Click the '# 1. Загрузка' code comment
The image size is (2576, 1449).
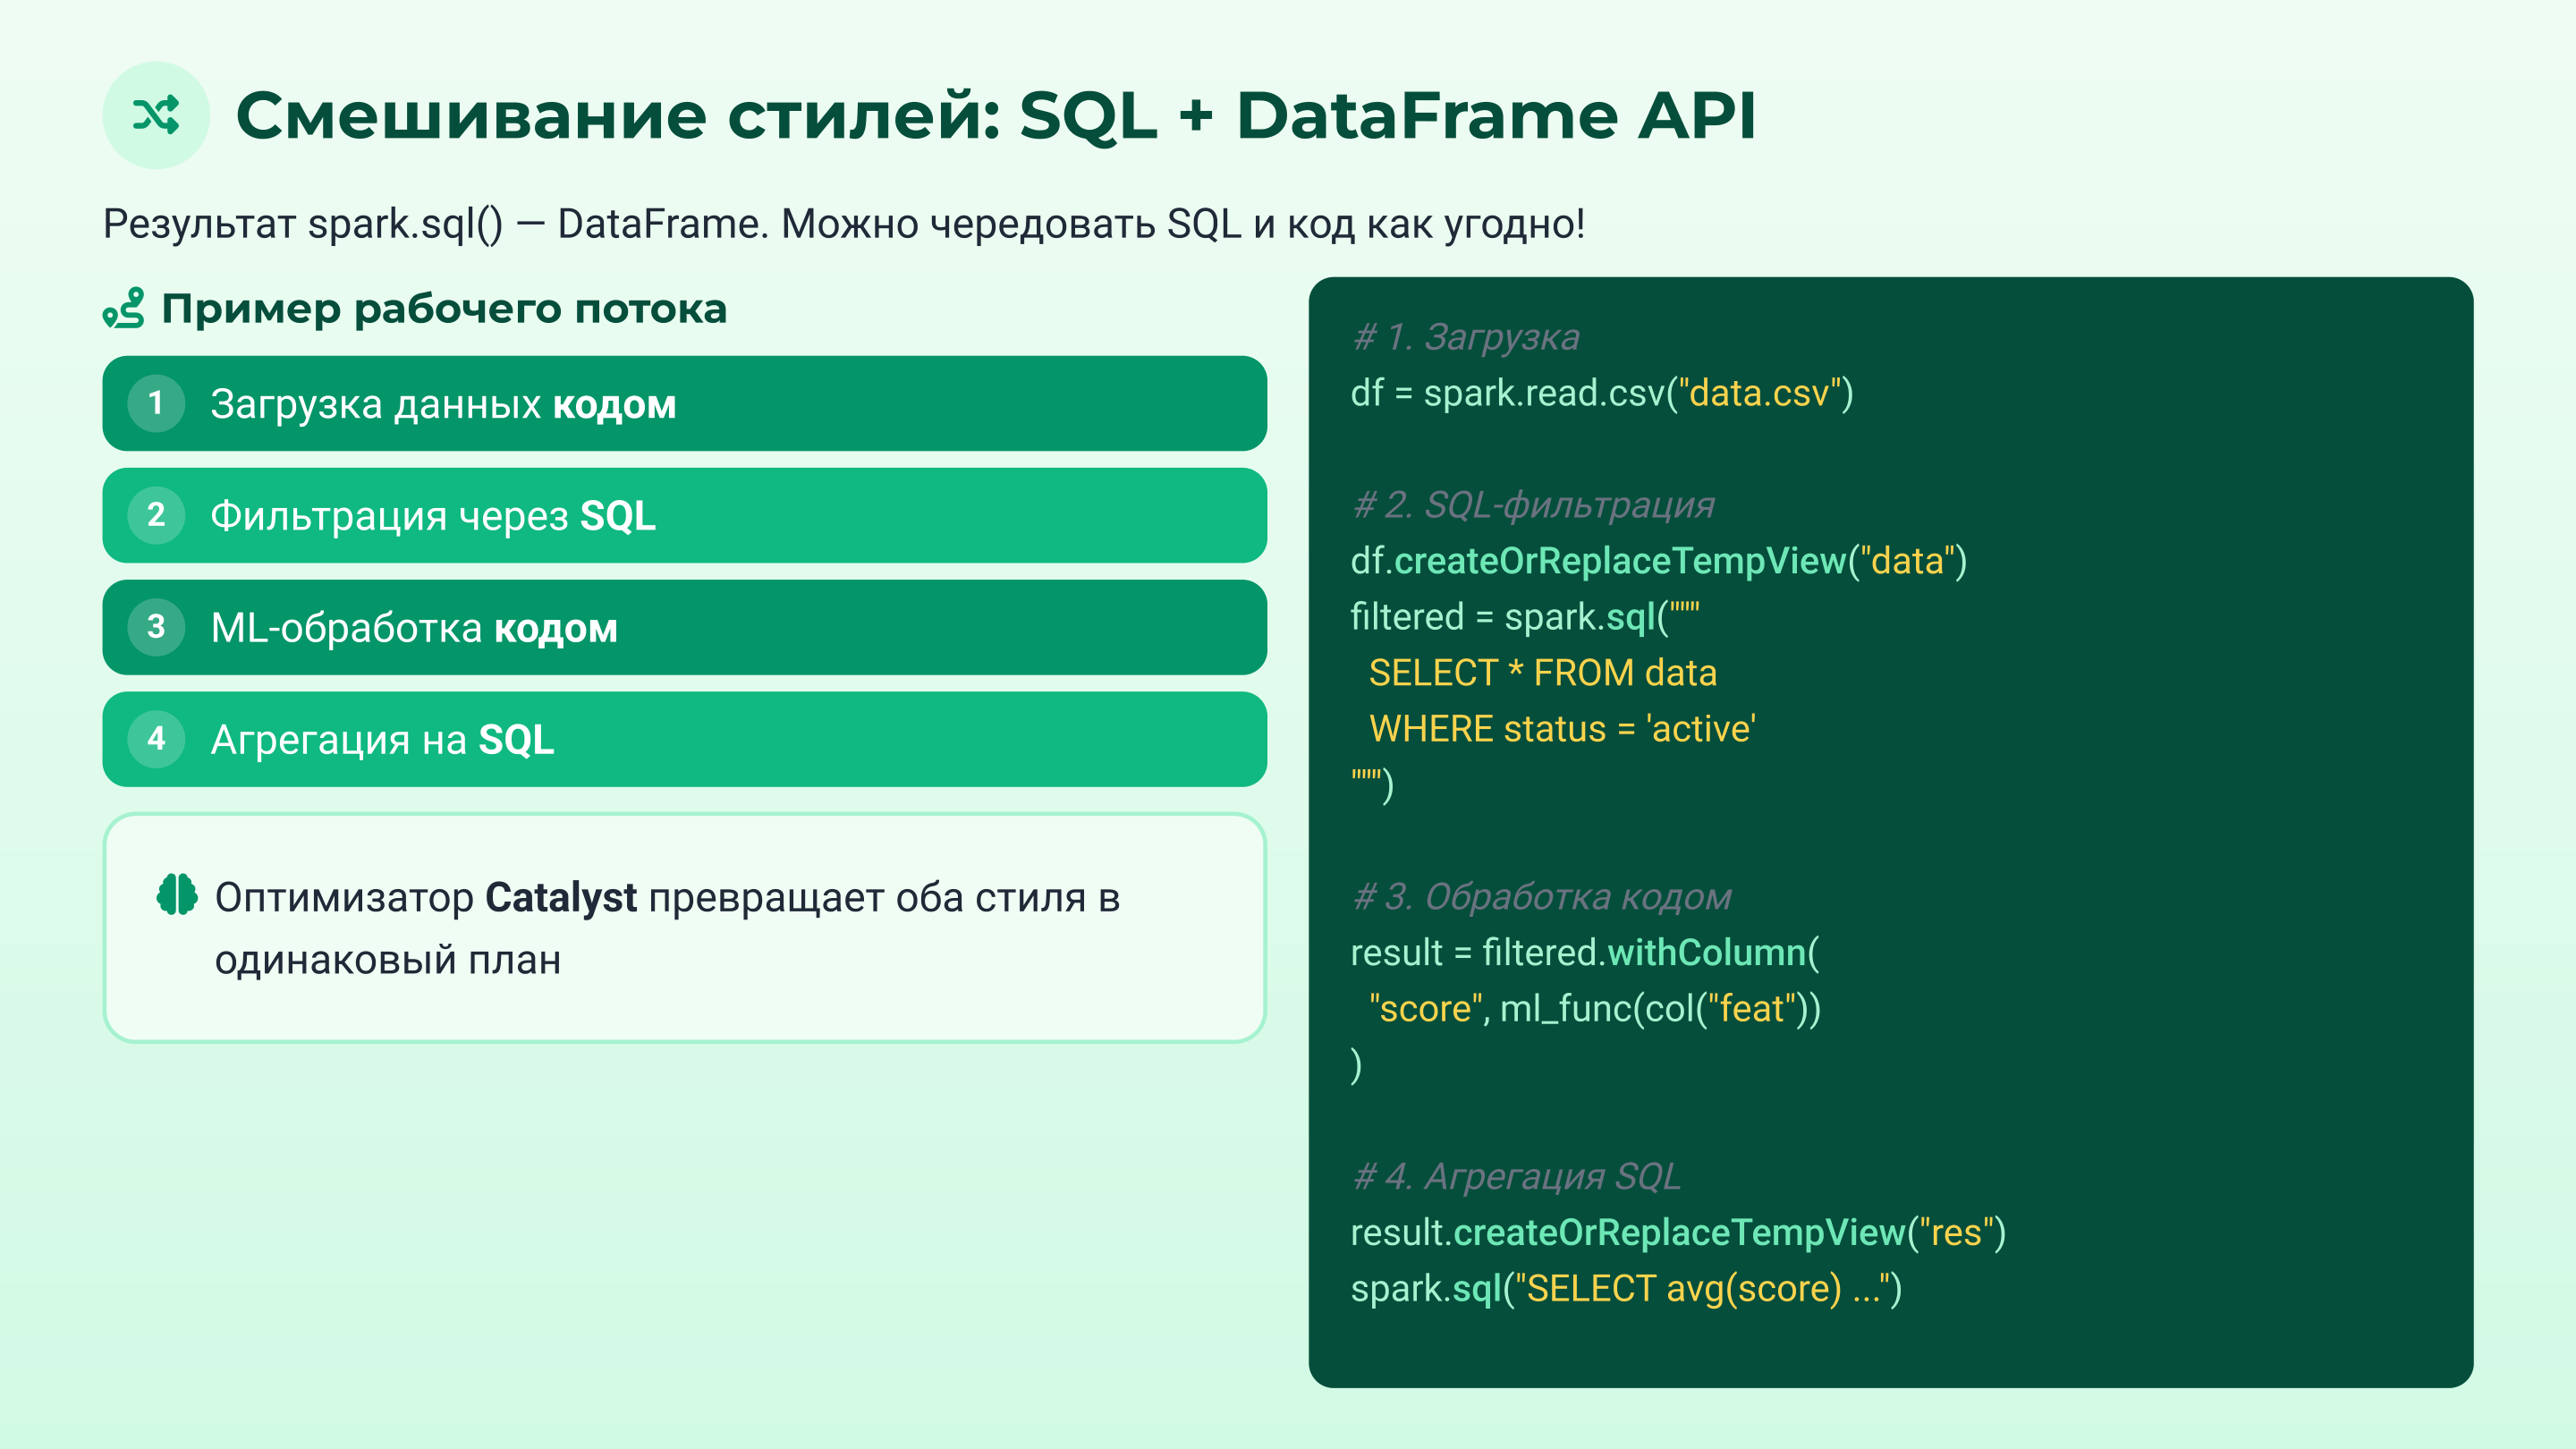(1466, 337)
